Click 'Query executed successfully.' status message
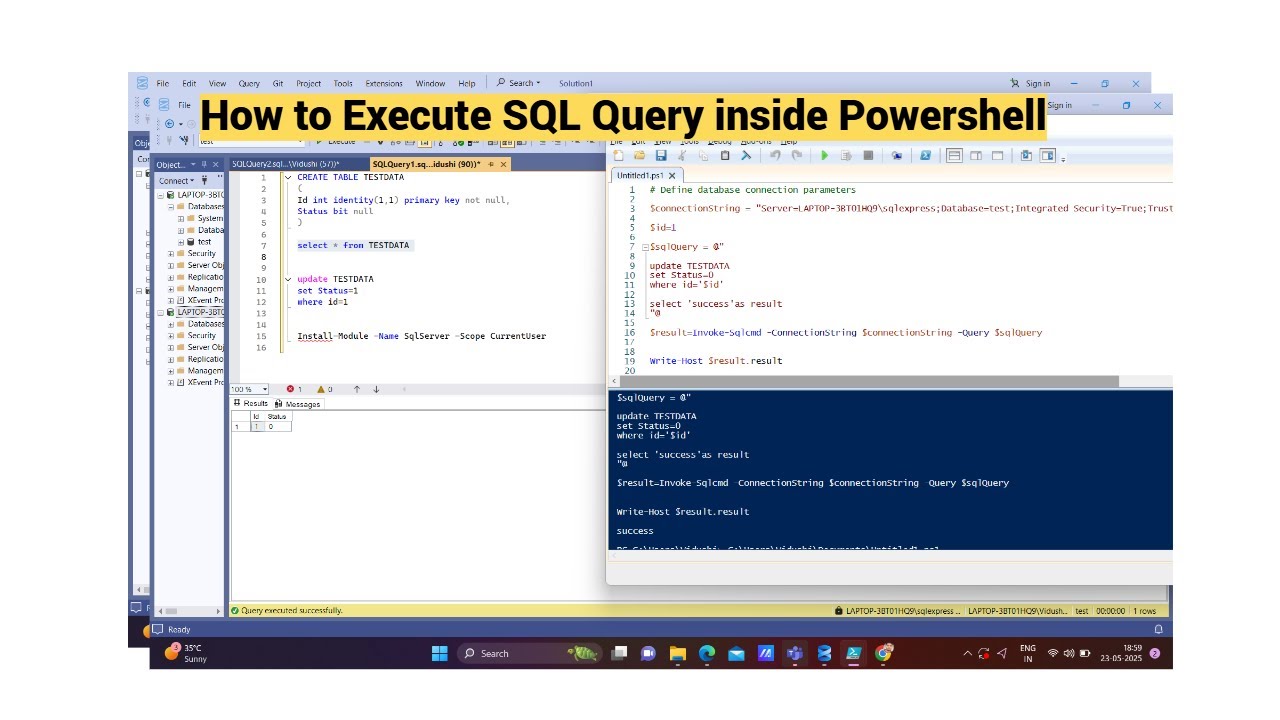Viewport: 1280px width, 720px height. [x=292, y=610]
